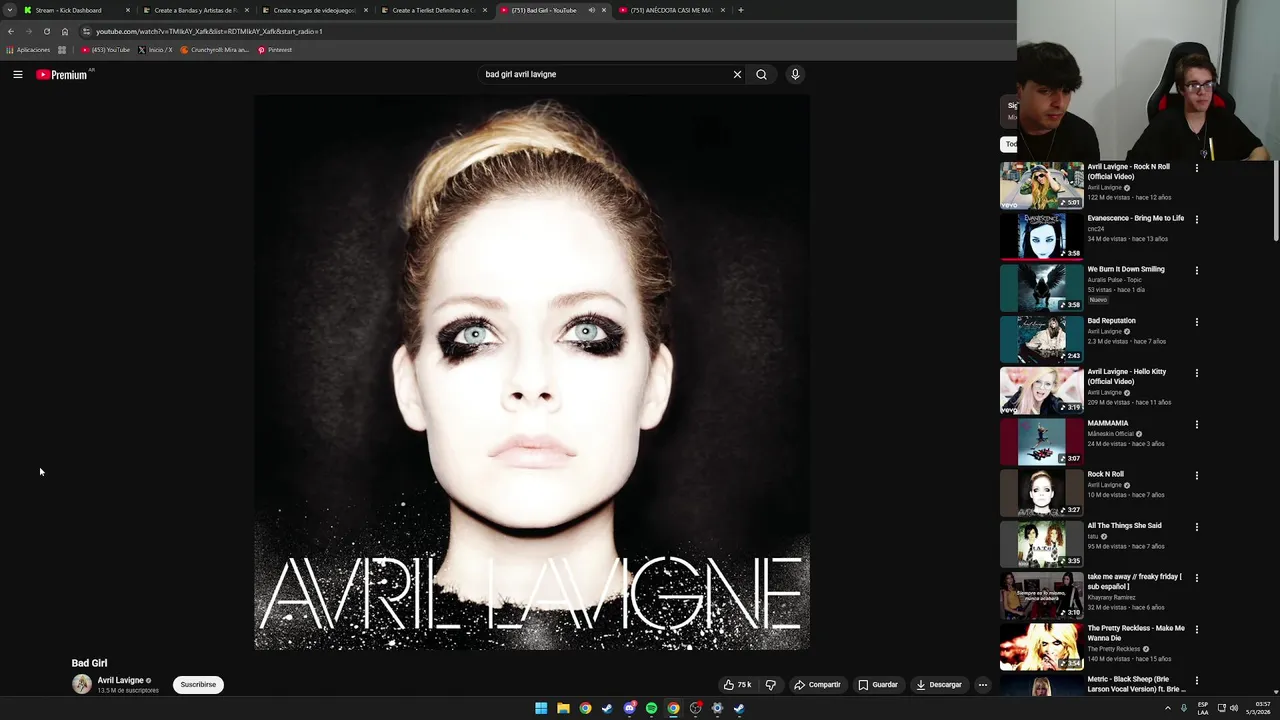
Task: Open Metric Black Sheep video title
Action: point(1136,684)
